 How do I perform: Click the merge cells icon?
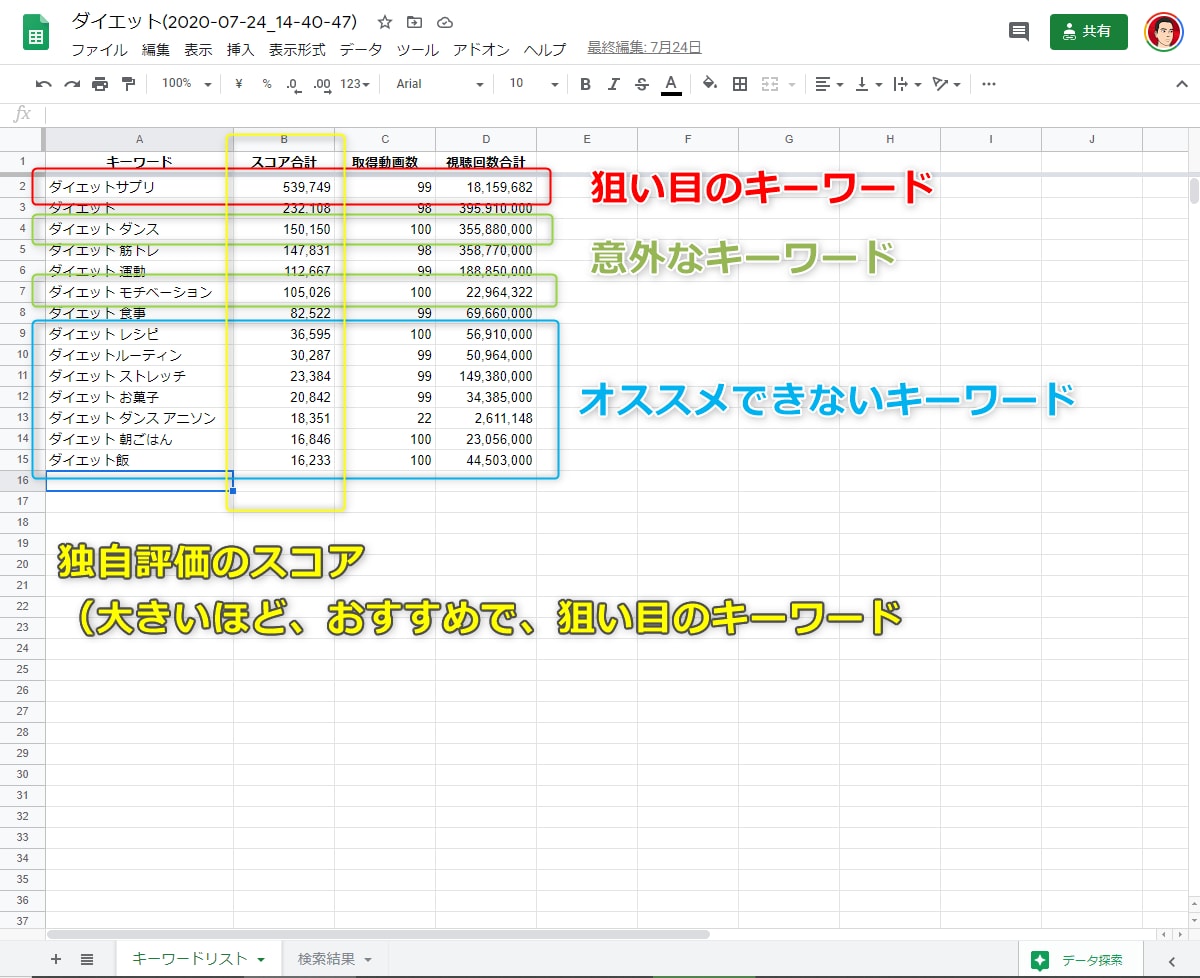pyautogui.click(x=770, y=84)
